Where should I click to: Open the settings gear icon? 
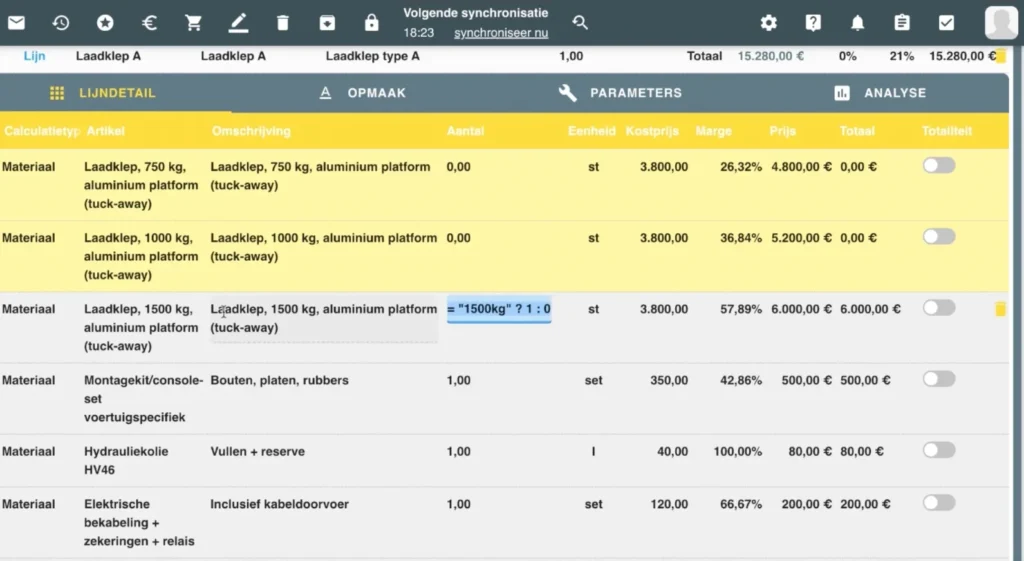(769, 23)
